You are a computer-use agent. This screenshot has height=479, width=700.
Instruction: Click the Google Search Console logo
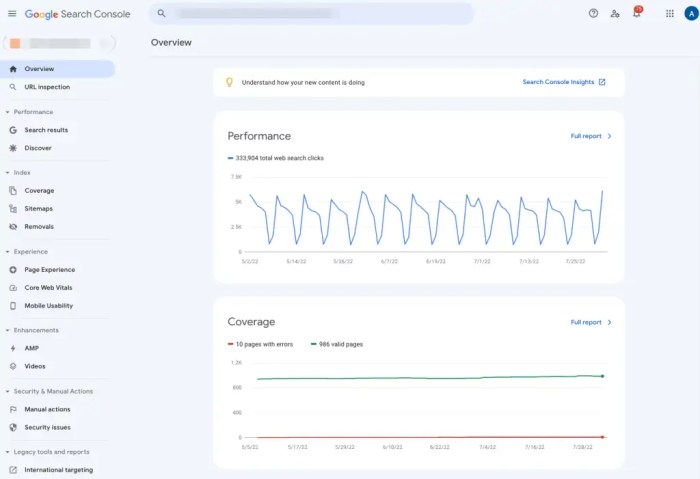click(77, 14)
